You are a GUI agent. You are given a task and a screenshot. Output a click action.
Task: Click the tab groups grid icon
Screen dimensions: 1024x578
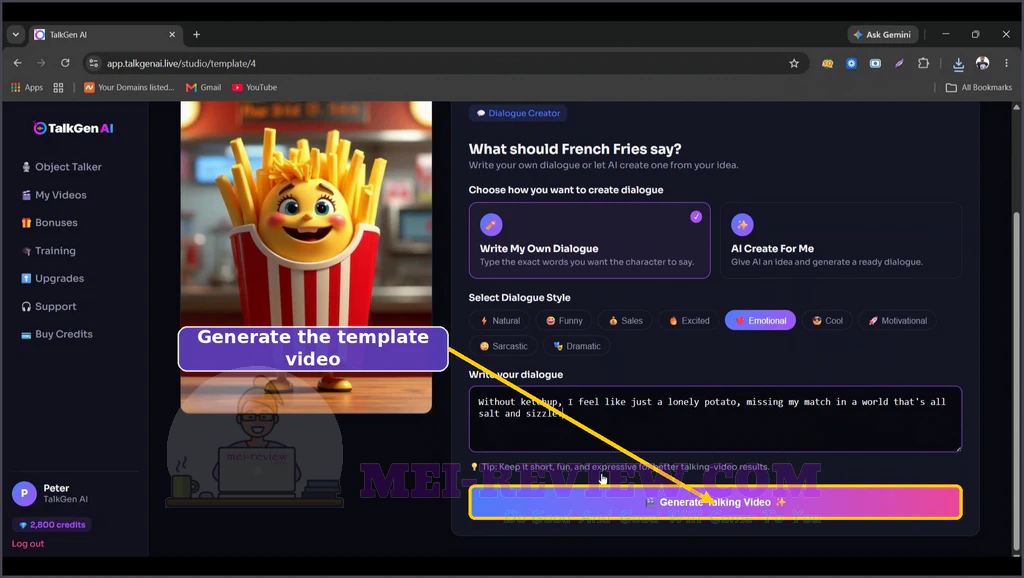coord(58,88)
